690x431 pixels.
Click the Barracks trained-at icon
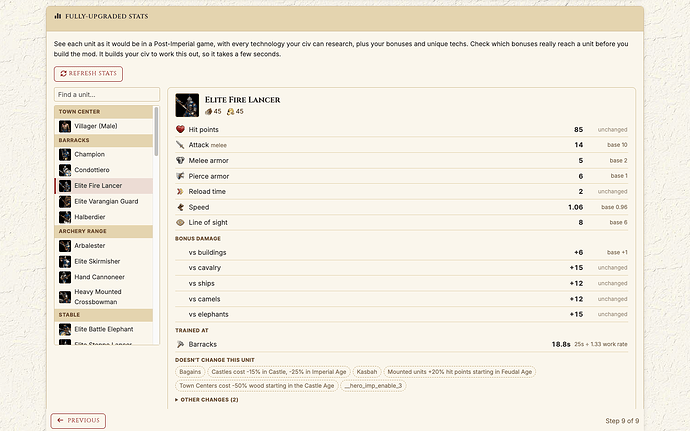(x=180, y=344)
